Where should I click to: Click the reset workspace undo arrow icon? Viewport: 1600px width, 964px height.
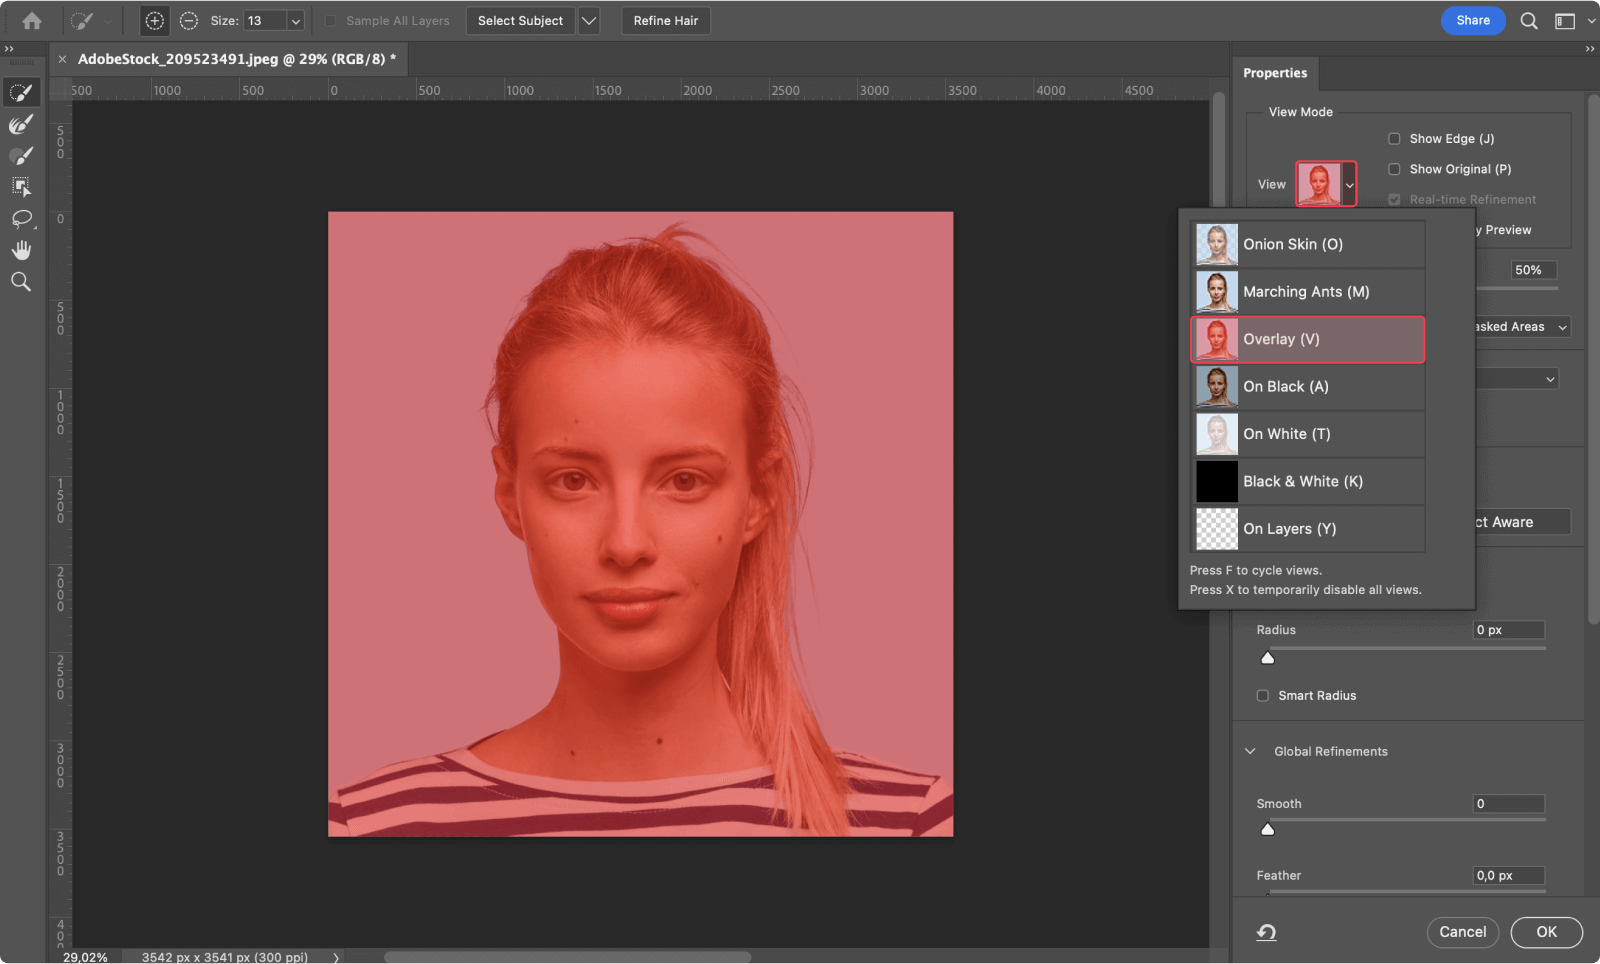point(1266,932)
